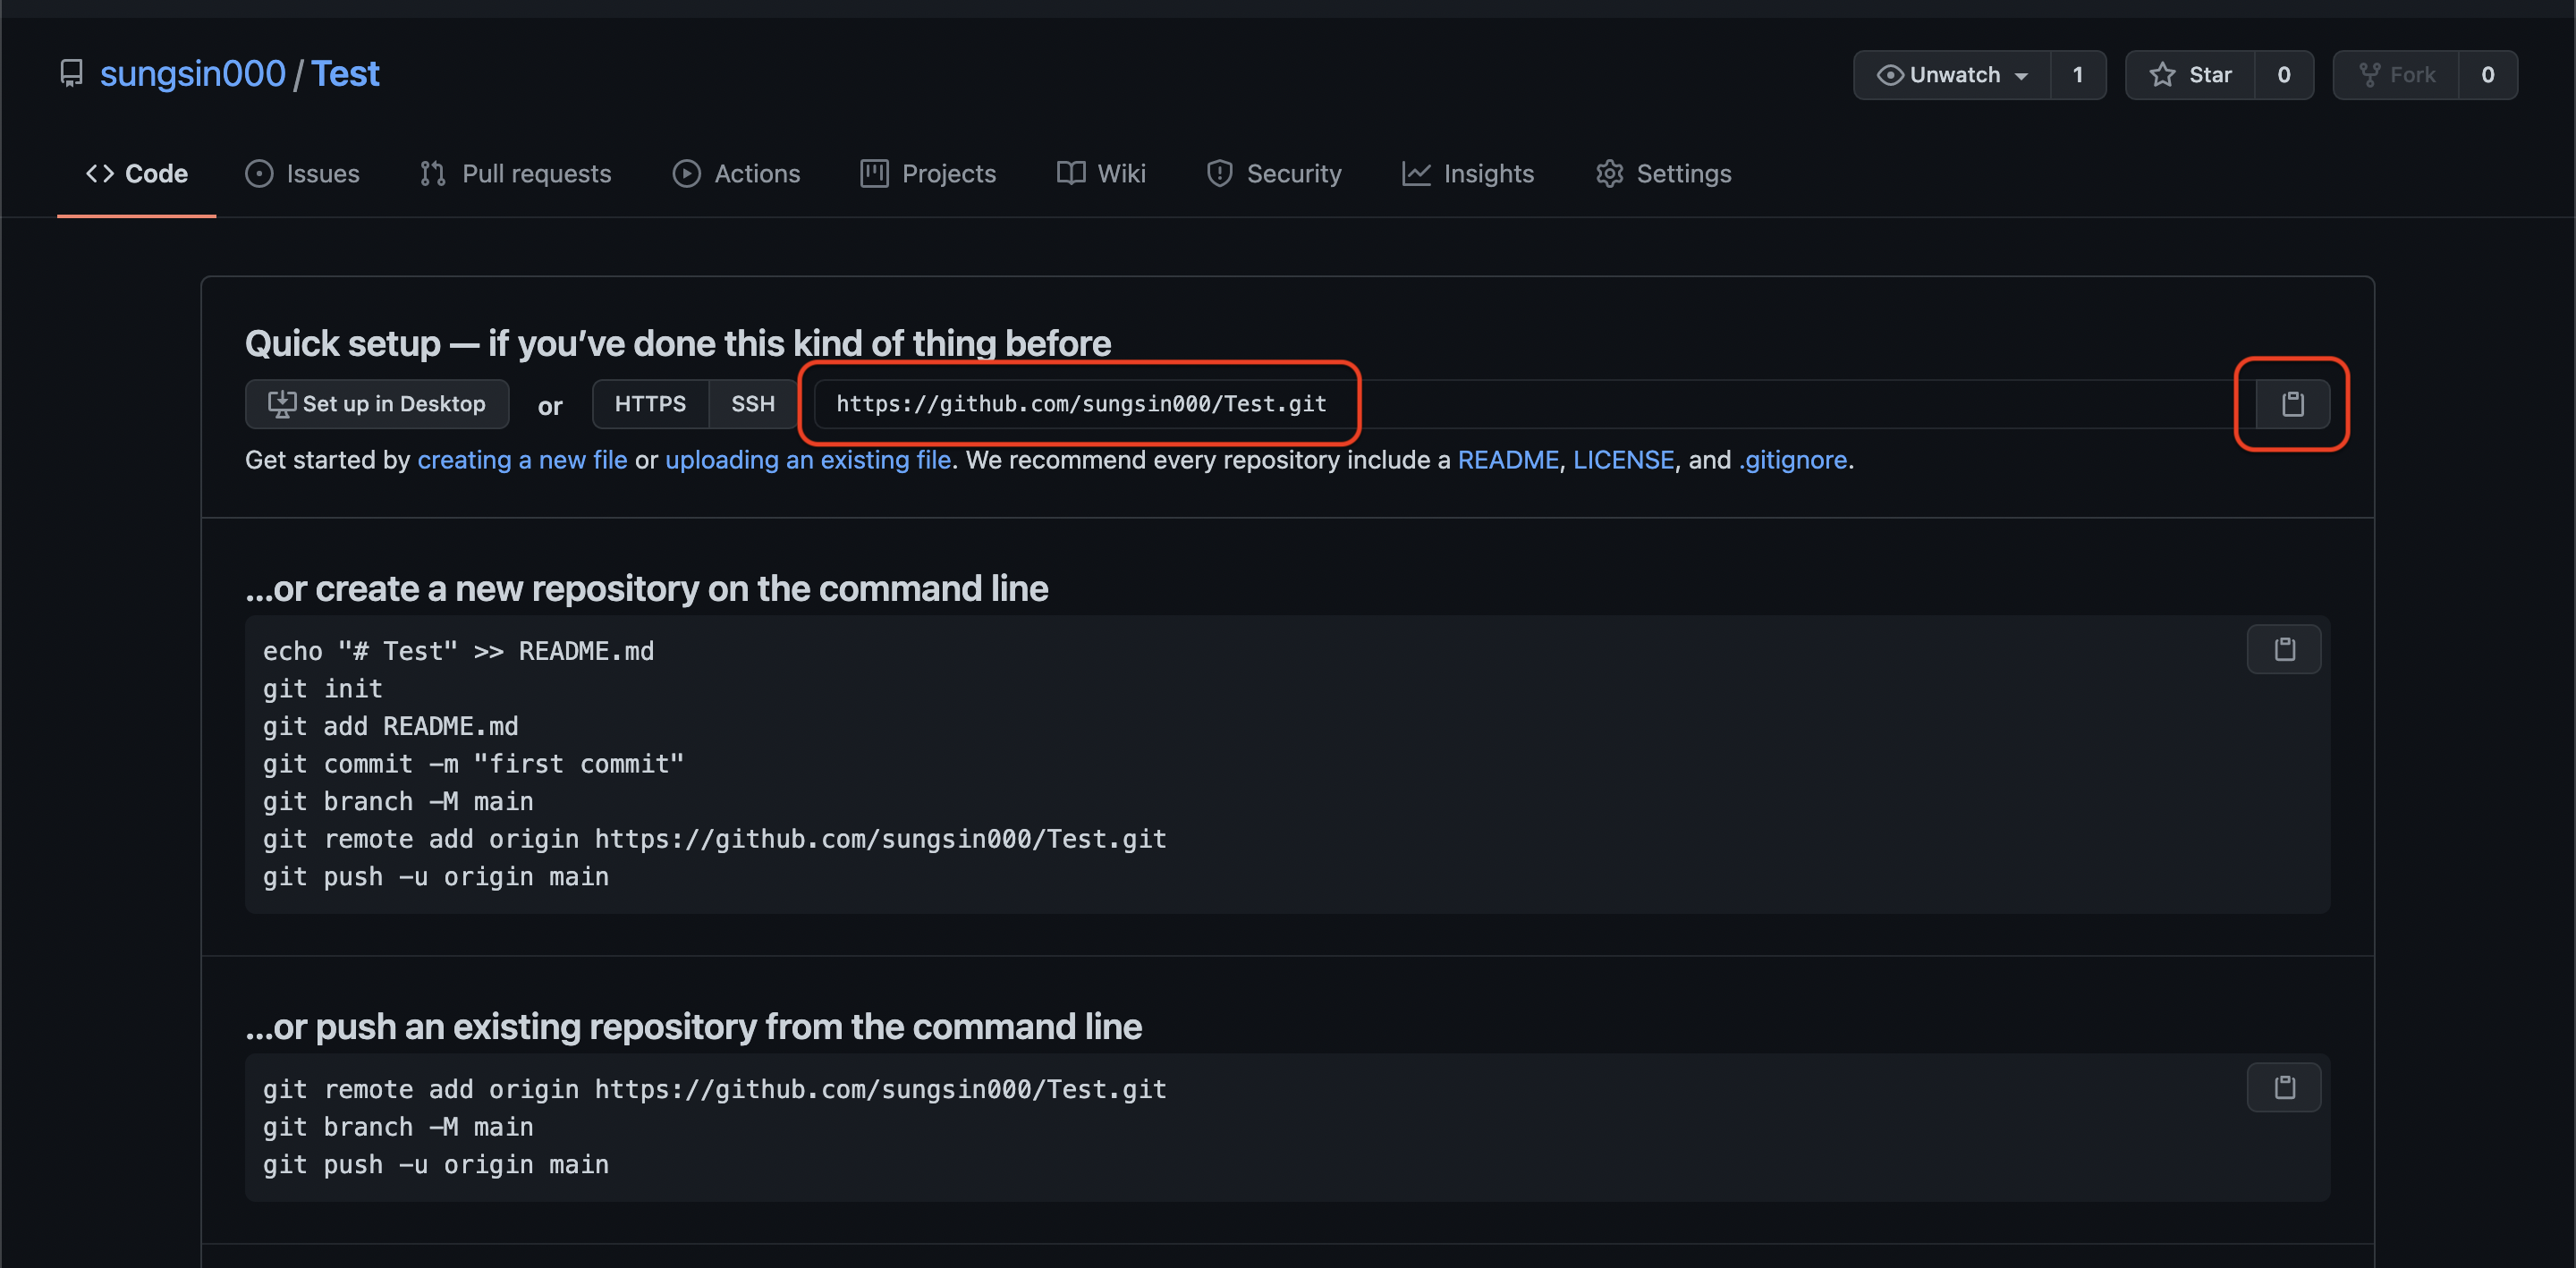Copy the new repository command block

pos(2284,650)
